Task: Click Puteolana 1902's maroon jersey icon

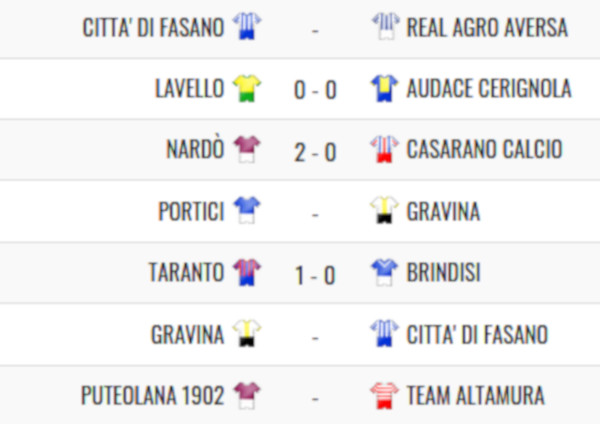Action: pos(247,395)
